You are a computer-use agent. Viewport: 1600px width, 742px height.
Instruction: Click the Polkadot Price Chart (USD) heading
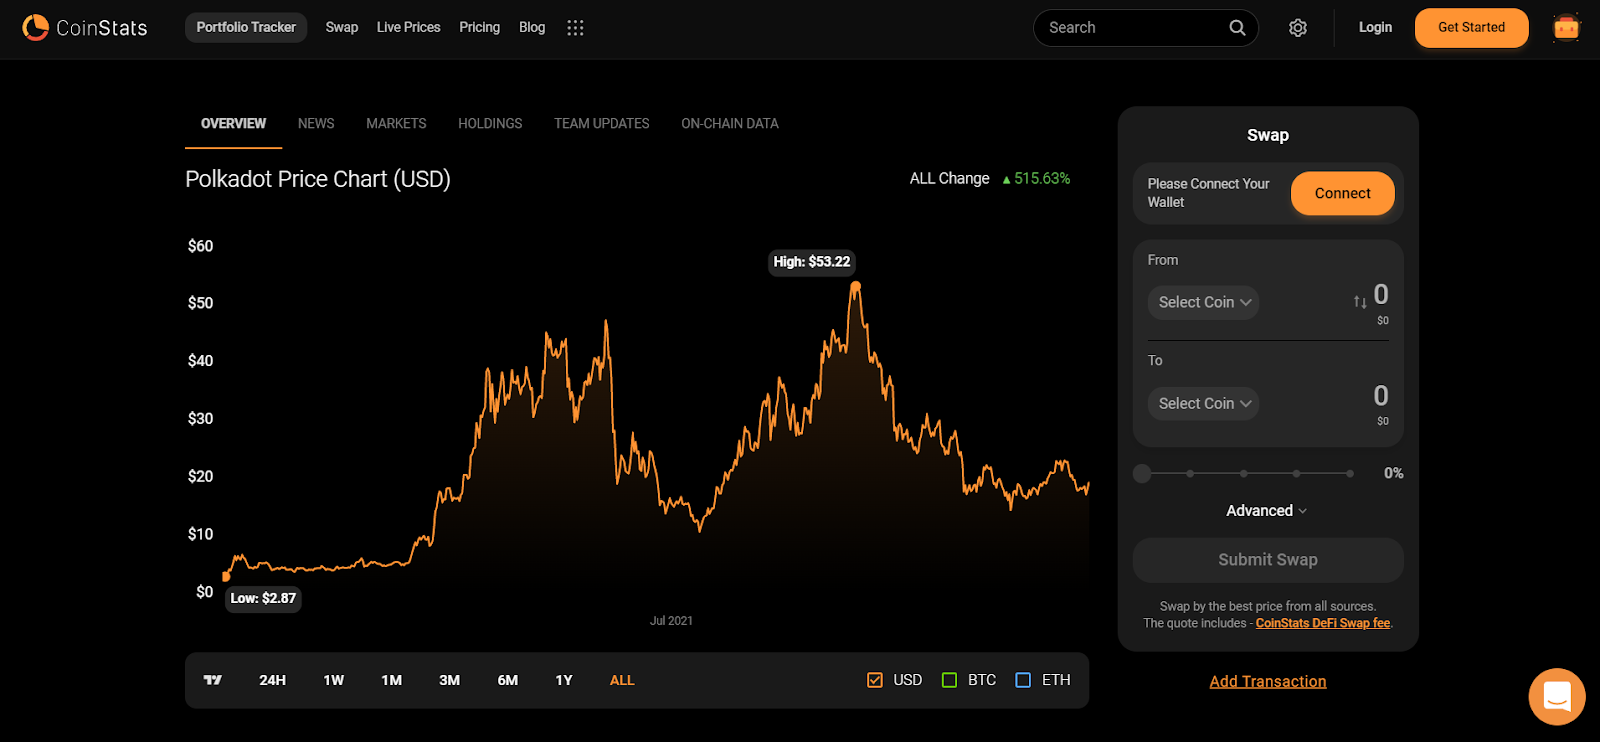pos(318,179)
